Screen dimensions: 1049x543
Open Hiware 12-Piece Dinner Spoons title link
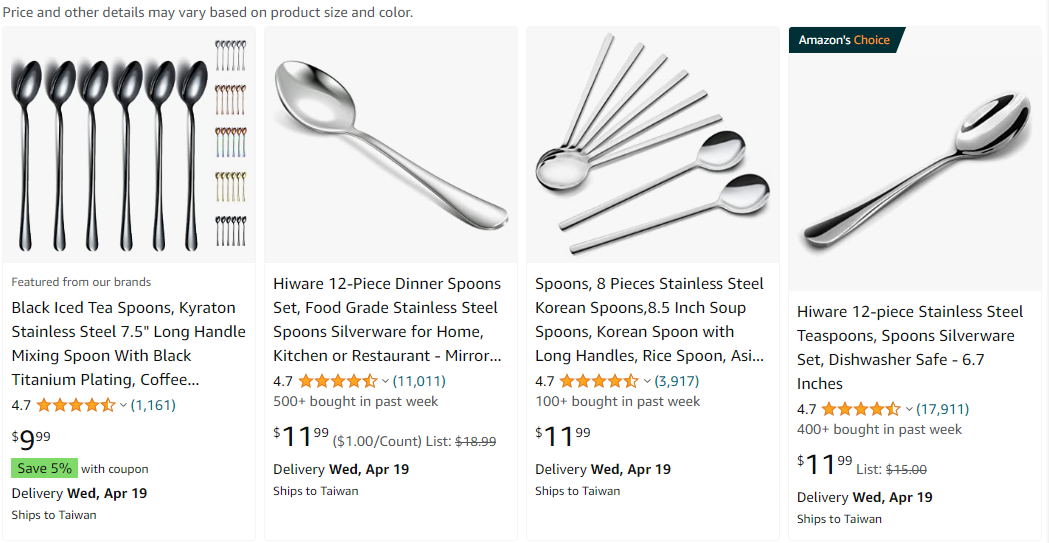[x=387, y=320]
